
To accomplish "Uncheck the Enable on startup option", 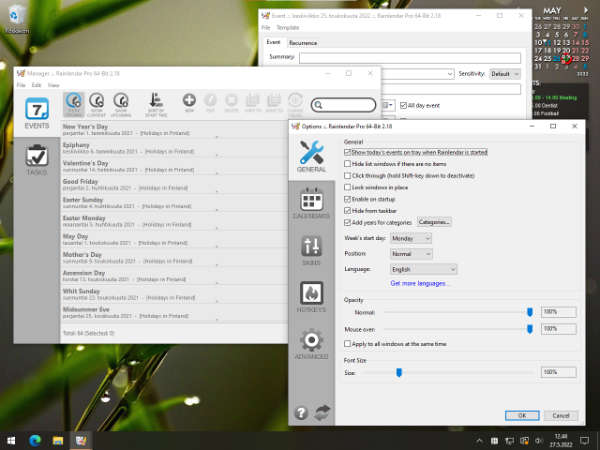I will click(x=347, y=199).
